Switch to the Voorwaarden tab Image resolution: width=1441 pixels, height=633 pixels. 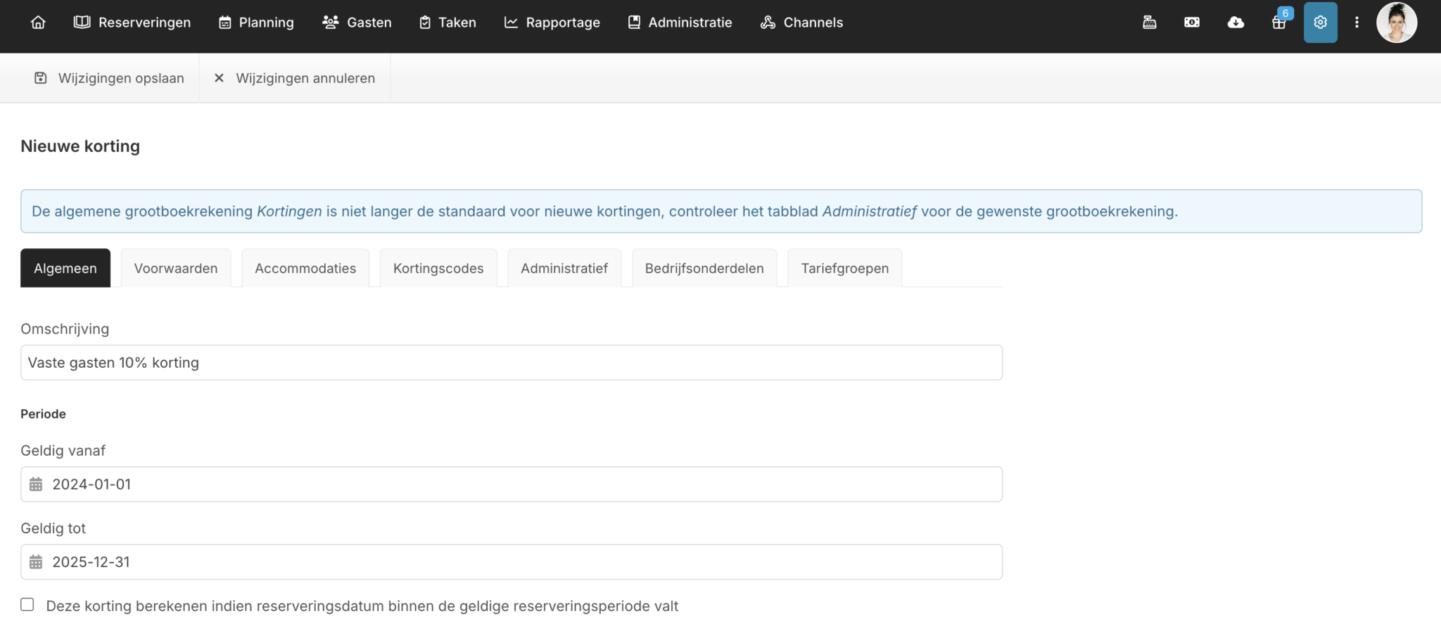176,268
